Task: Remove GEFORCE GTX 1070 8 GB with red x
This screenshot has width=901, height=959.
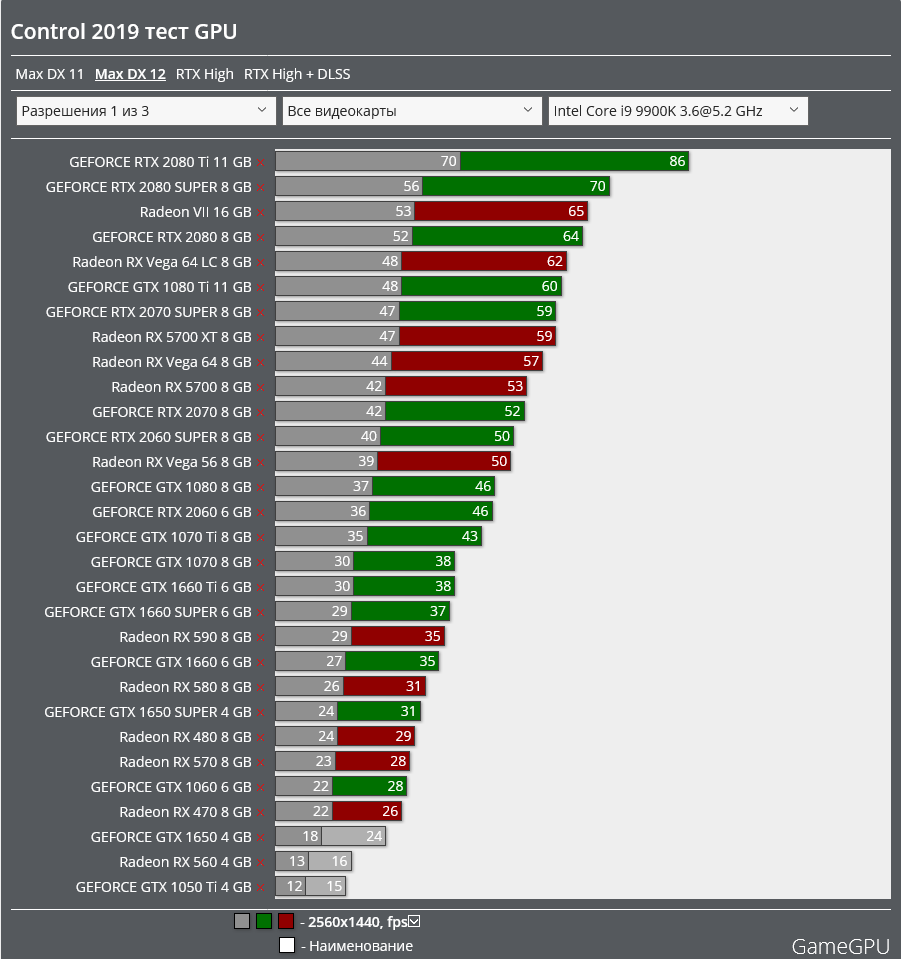Action: [x=261, y=563]
